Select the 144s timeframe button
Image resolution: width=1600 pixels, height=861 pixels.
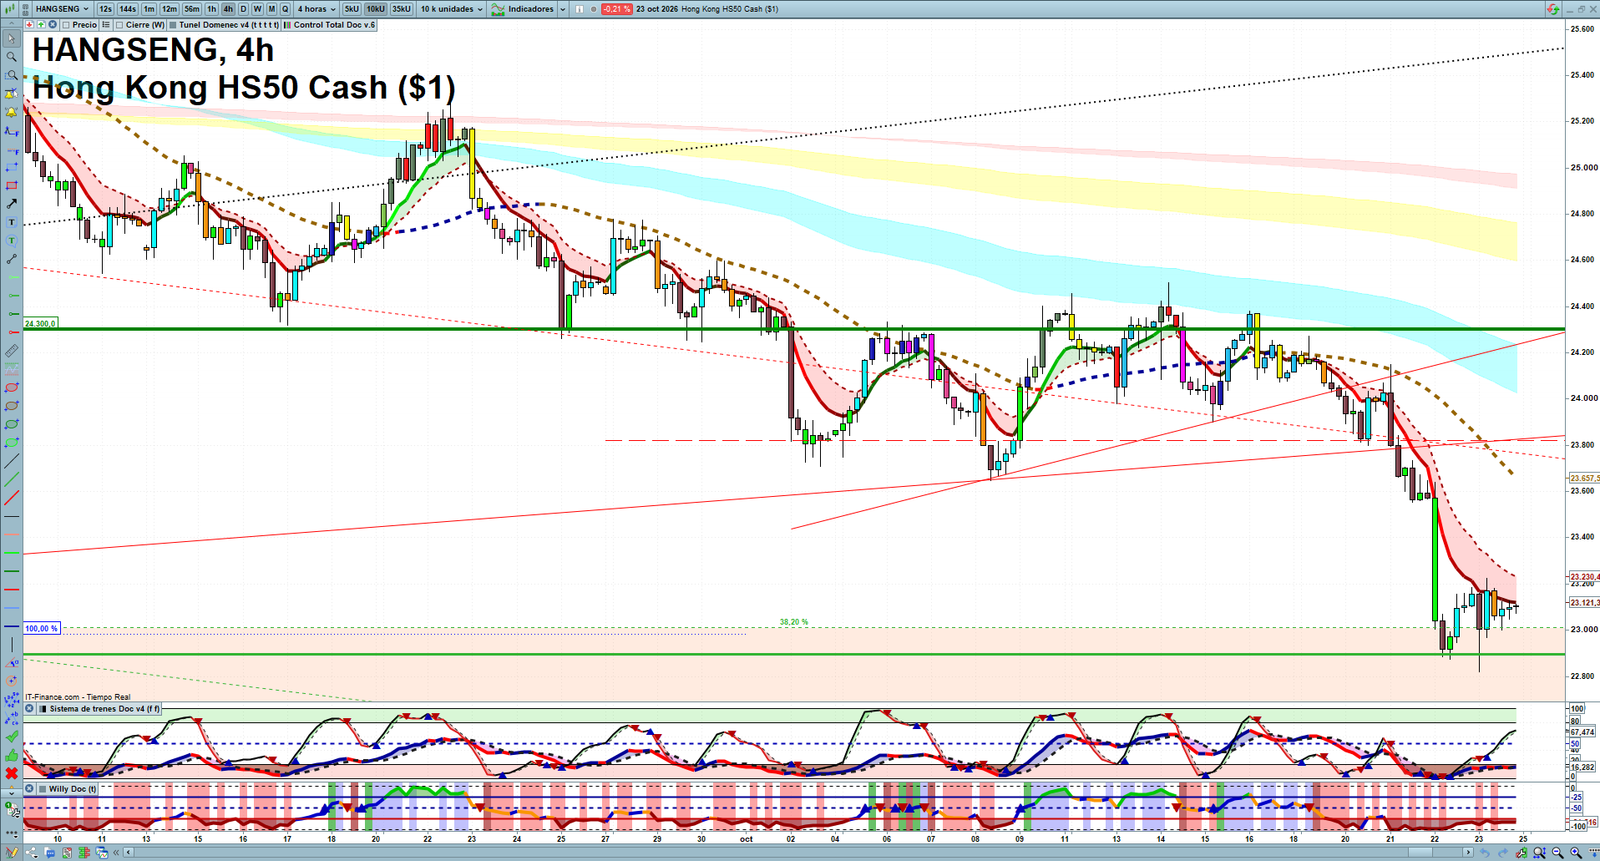click(128, 9)
